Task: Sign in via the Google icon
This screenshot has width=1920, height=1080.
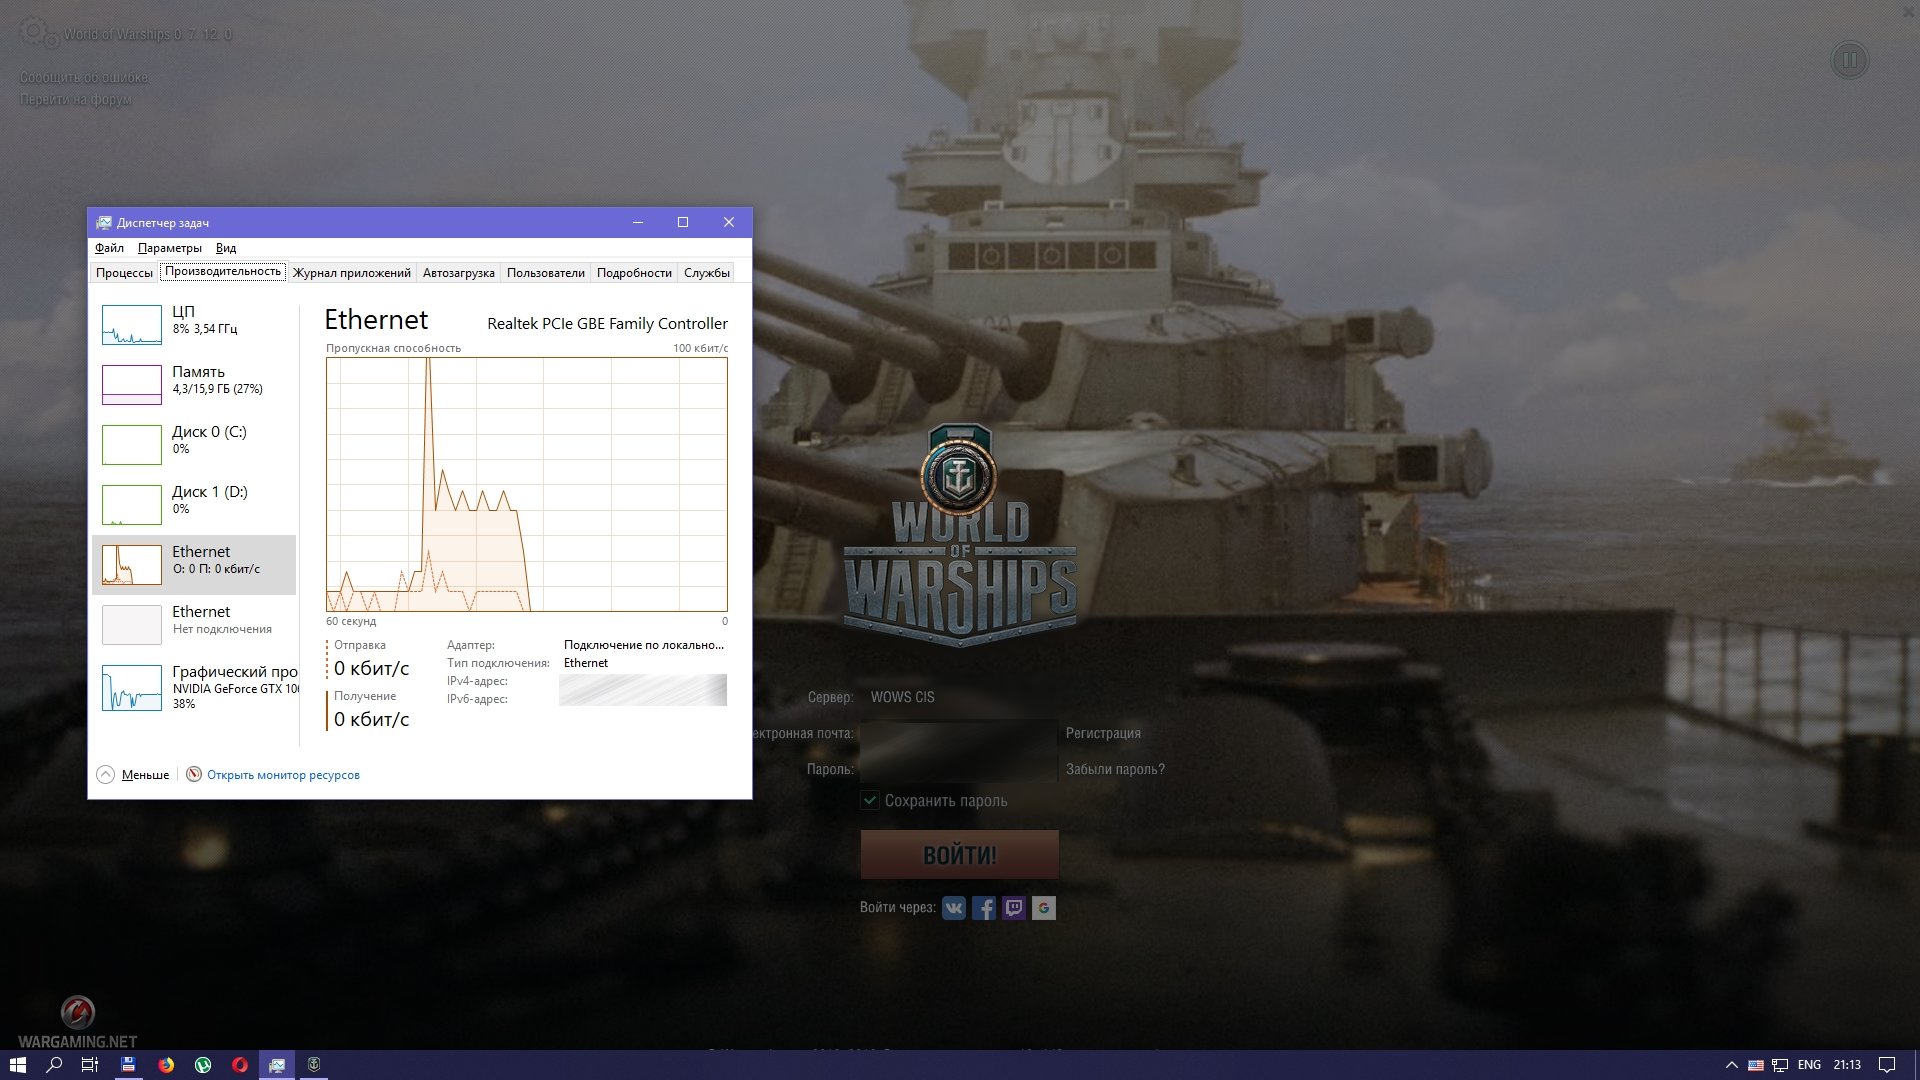Action: pyautogui.click(x=1044, y=908)
